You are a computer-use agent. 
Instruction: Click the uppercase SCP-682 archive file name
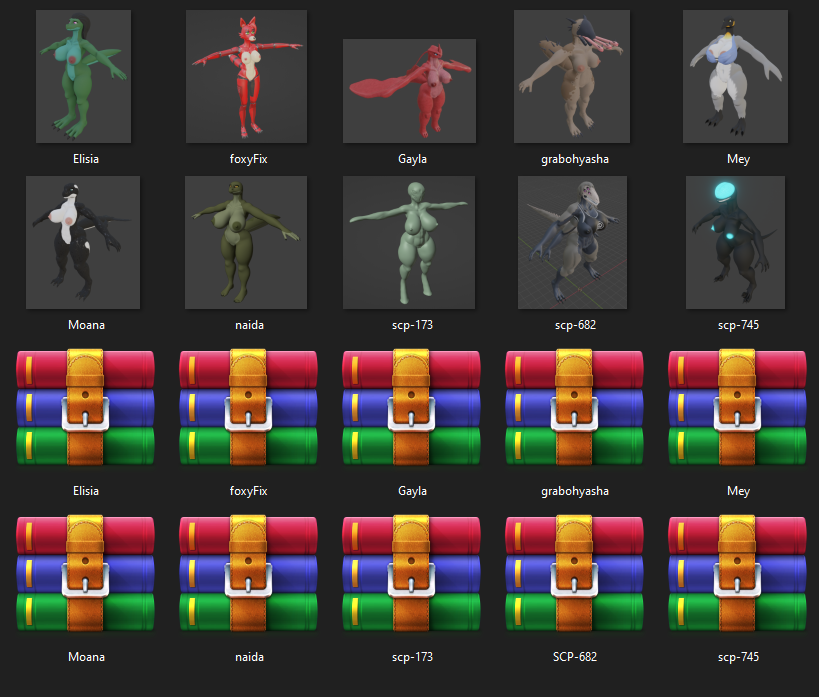(575, 657)
